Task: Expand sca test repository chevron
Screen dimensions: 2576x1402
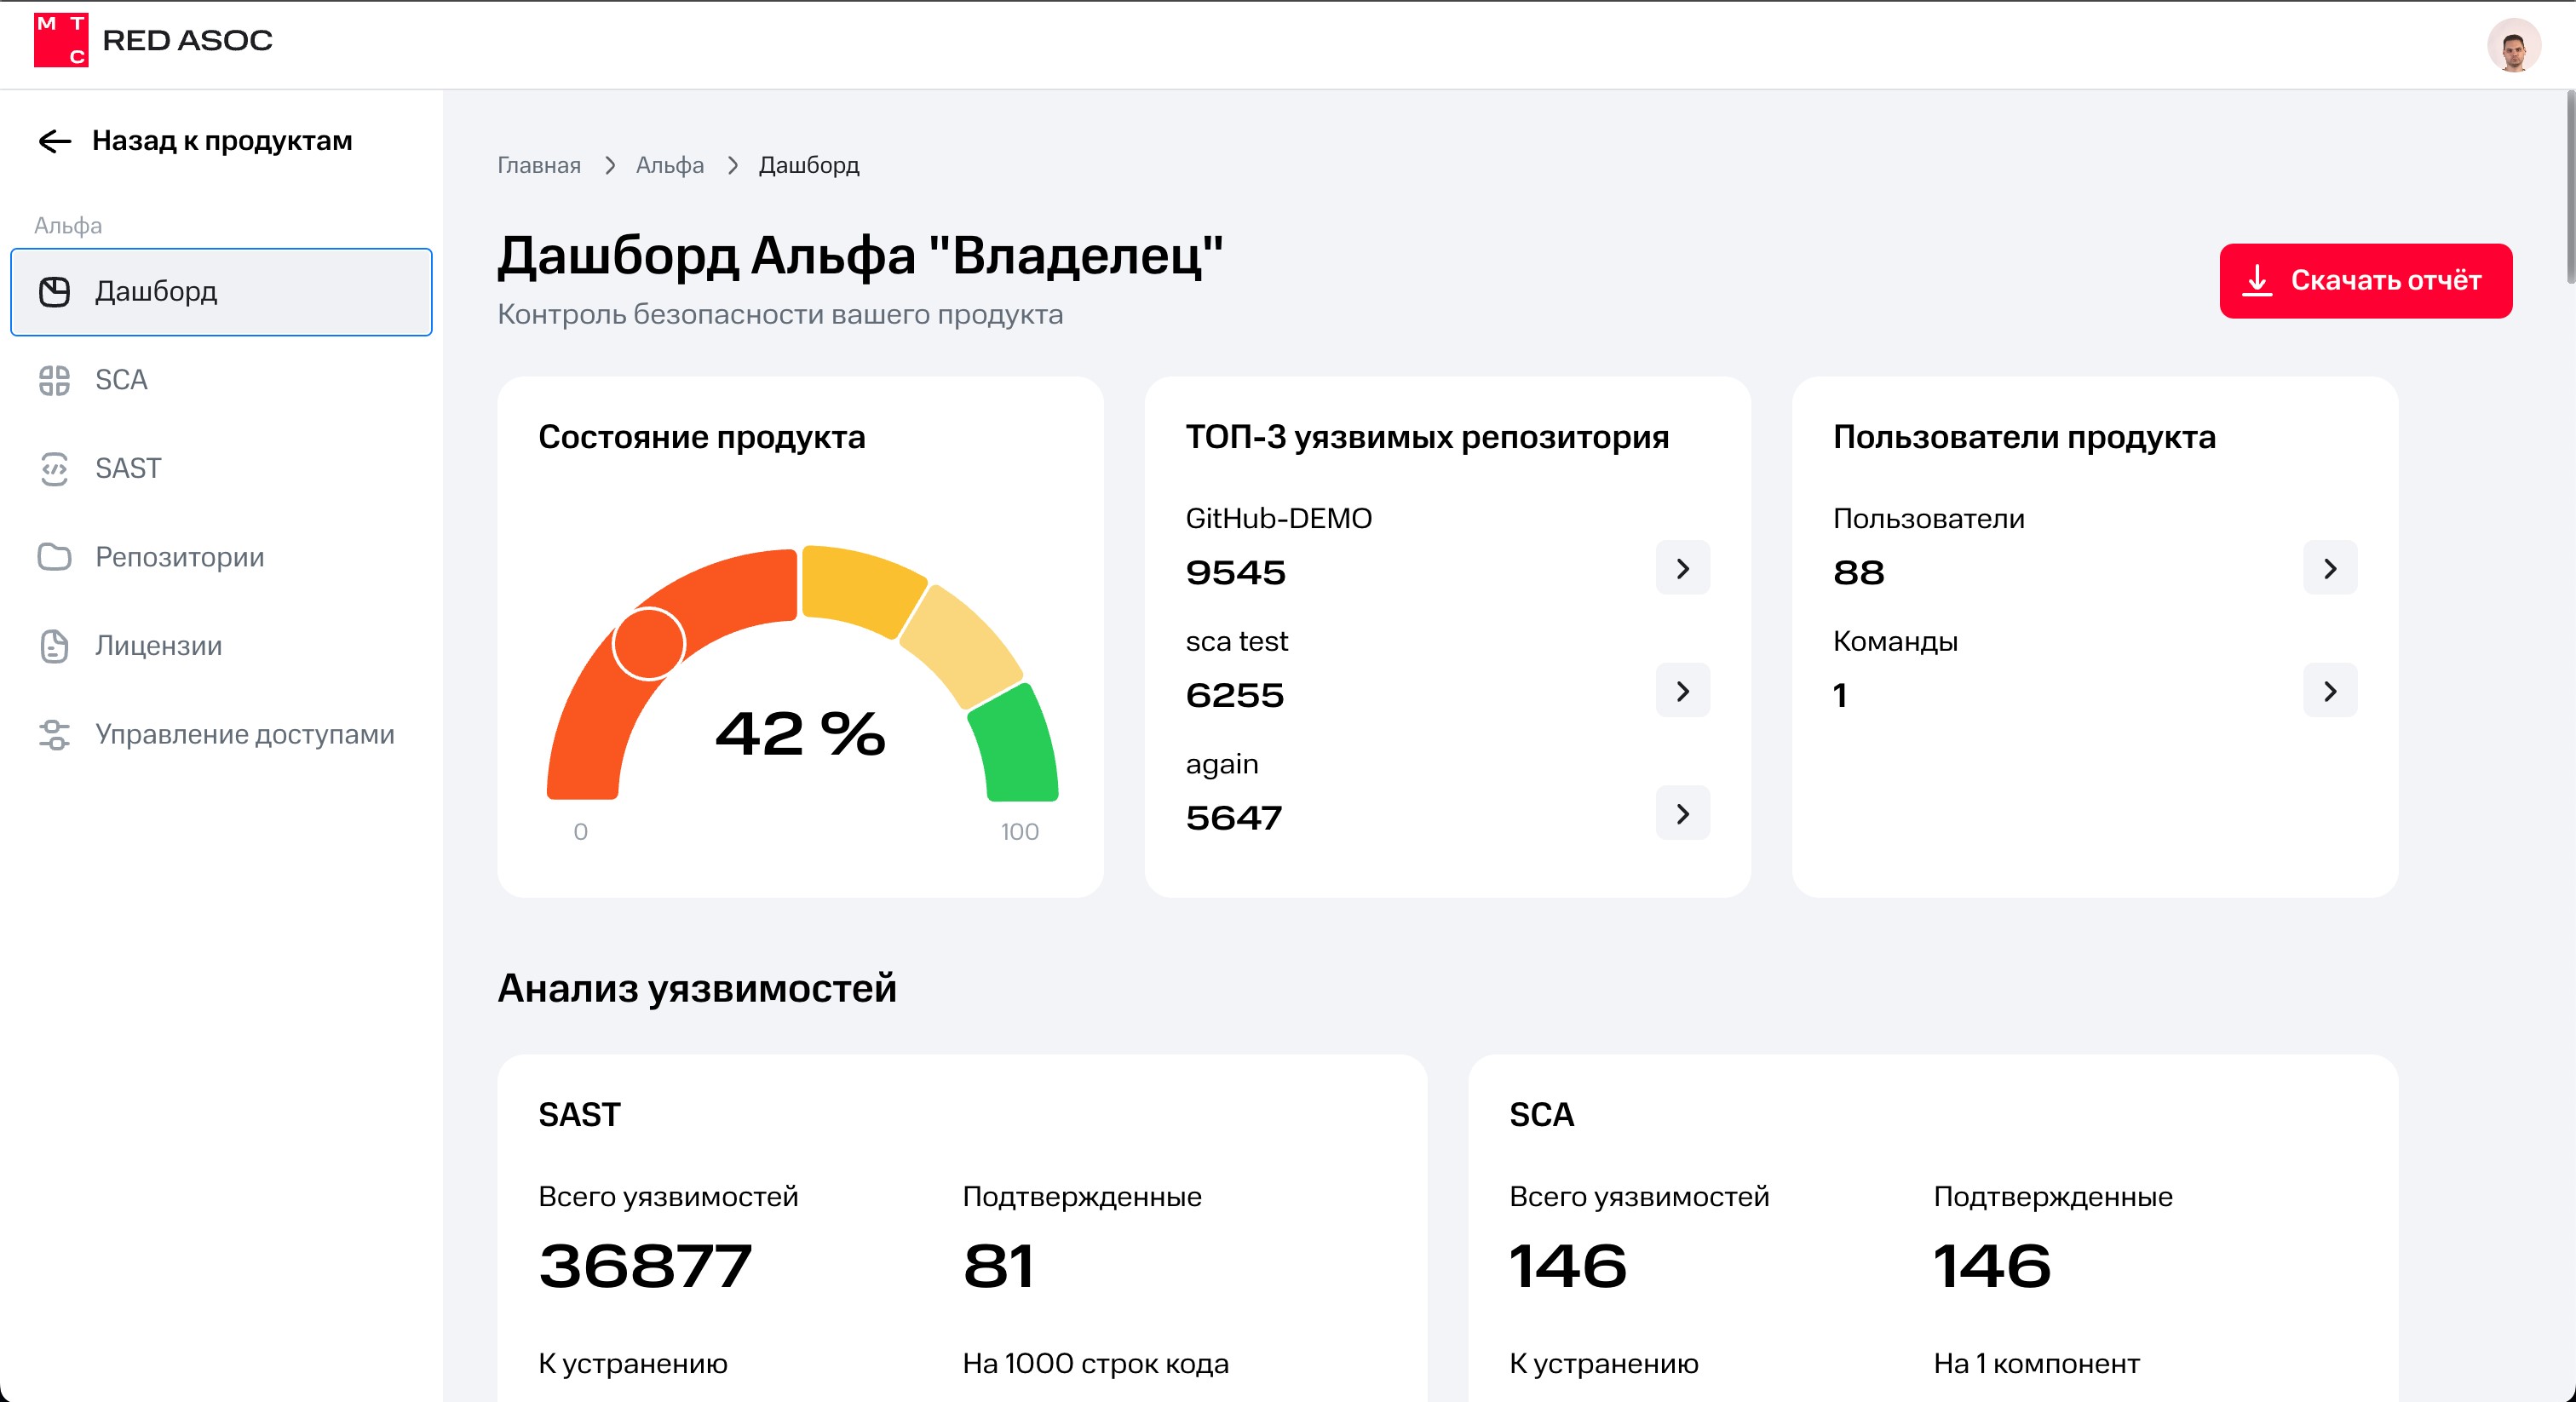Action: 1682,691
